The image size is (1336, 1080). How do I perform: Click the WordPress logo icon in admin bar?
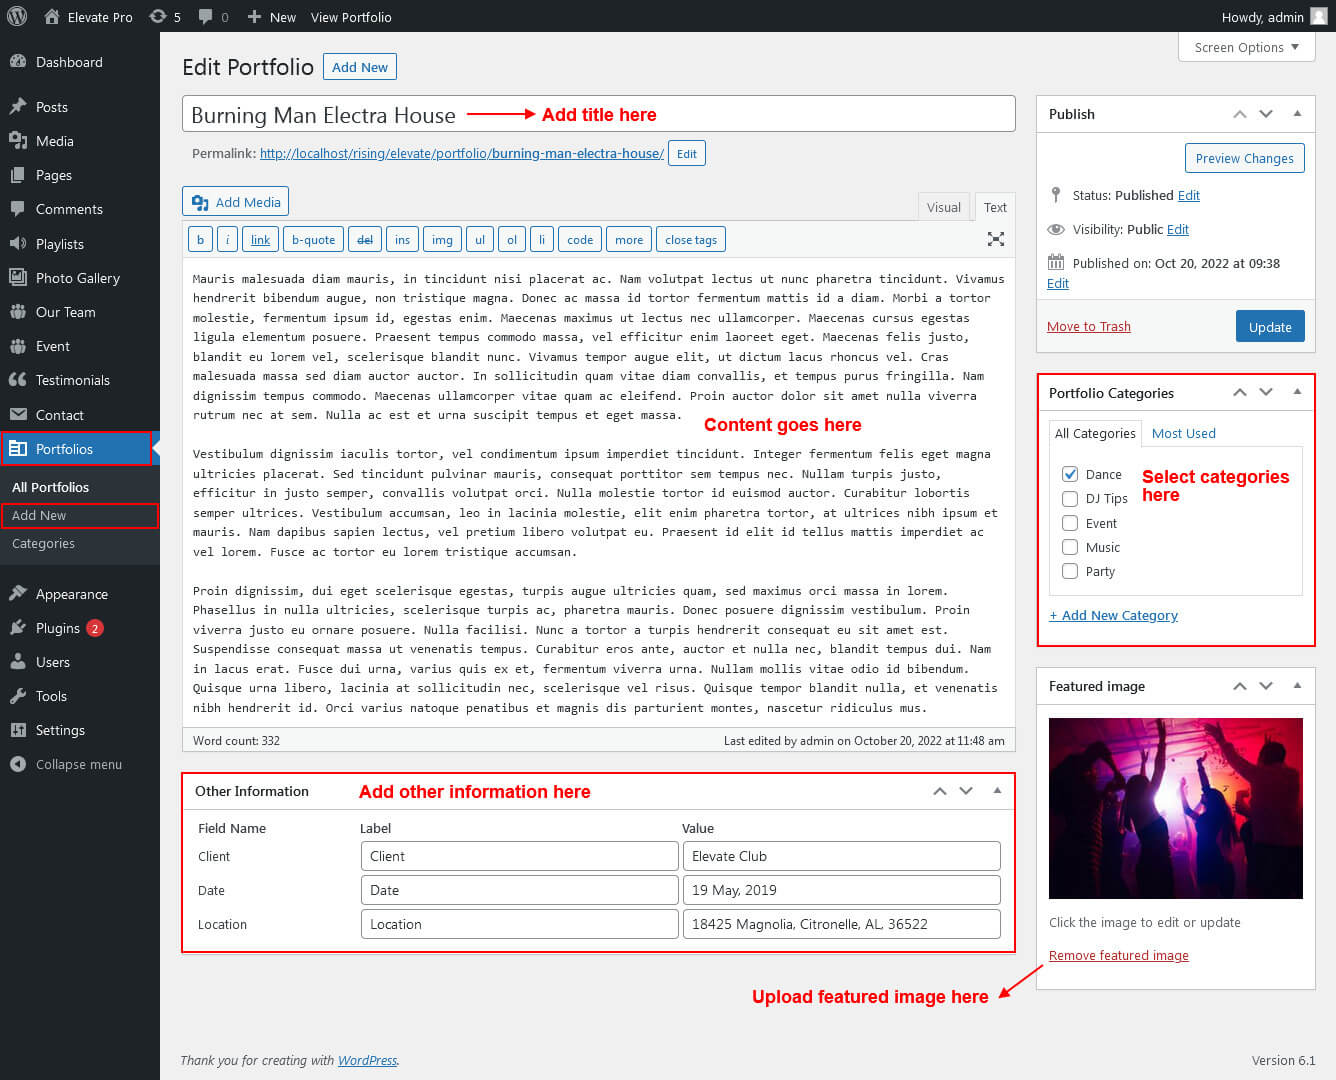(17, 17)
